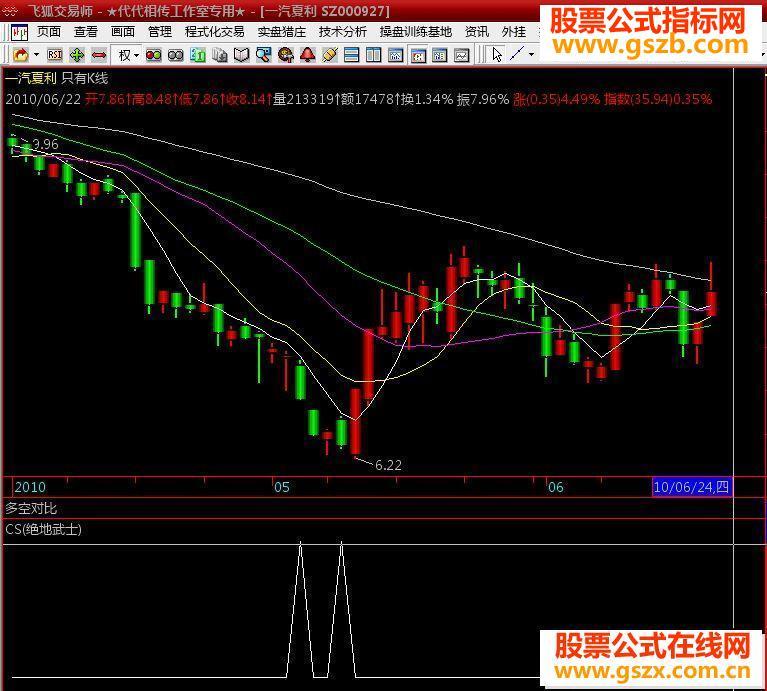
Task: Toggle the gray double circles toolbar button
Action: (176, 55)
